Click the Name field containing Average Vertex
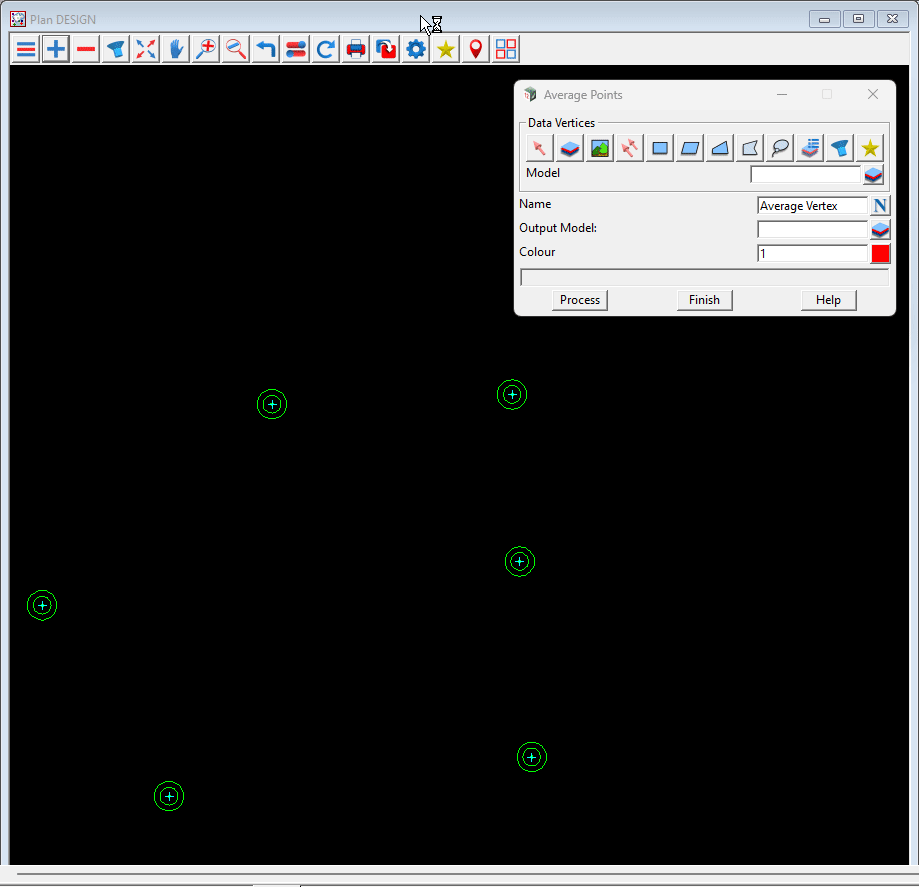Screen dimensions: 919x887 click(812, 206)
